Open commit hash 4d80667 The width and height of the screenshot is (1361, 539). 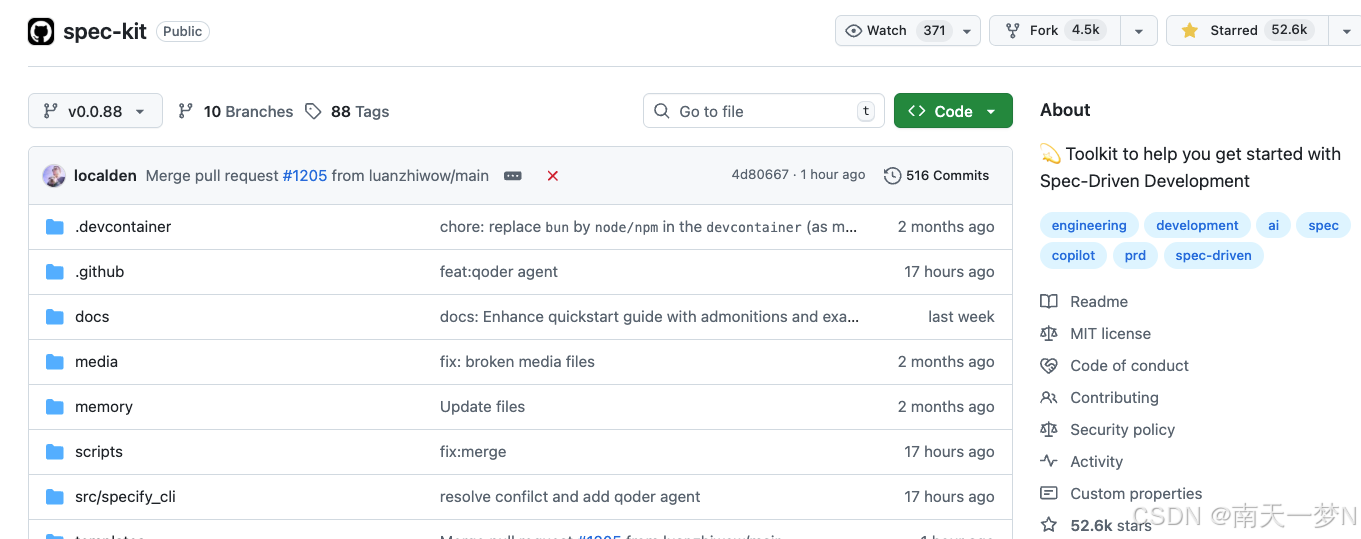point(760,175)
